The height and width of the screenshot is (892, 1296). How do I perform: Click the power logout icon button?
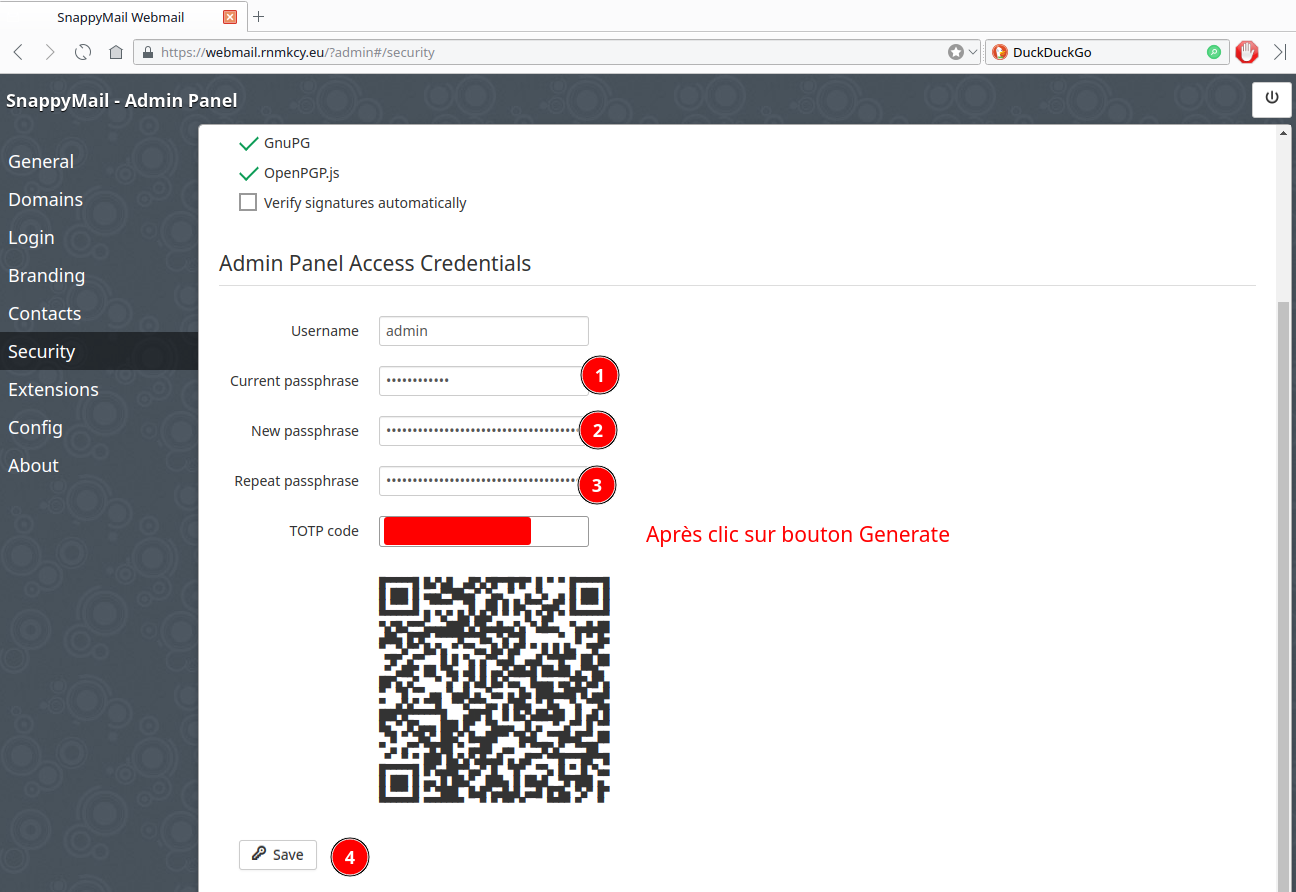point(1272,98)
